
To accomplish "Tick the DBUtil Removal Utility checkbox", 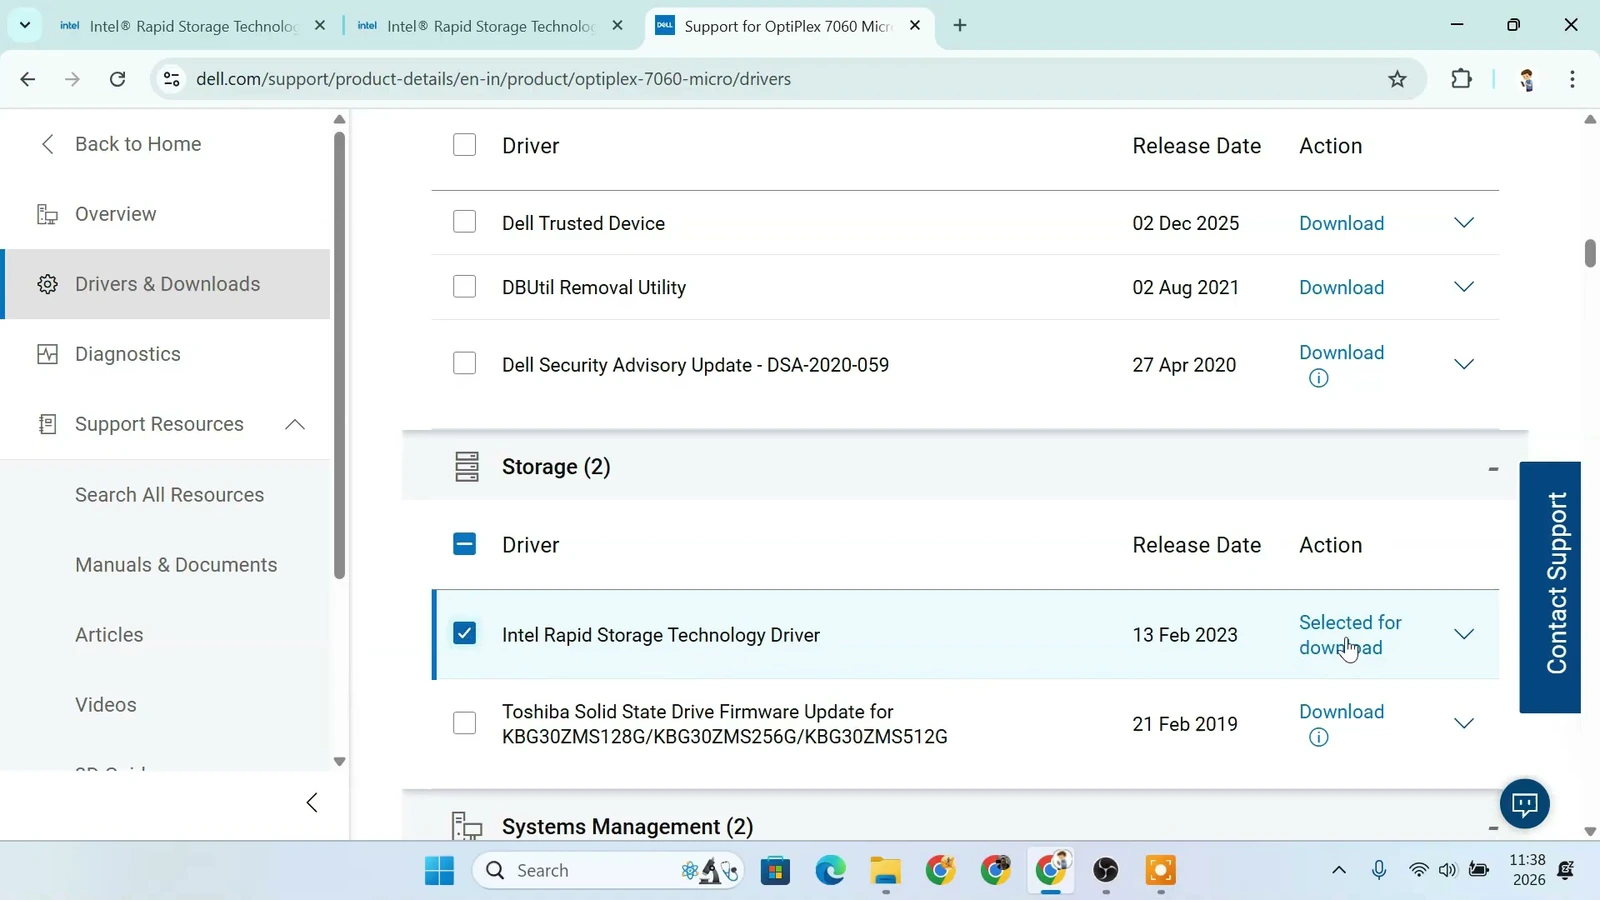I will pos(464,287).
